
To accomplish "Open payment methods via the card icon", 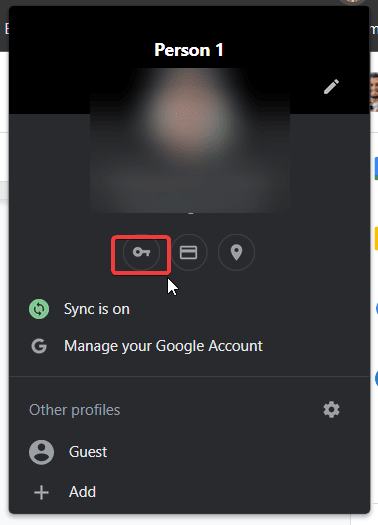I will (x=189, y=252).
